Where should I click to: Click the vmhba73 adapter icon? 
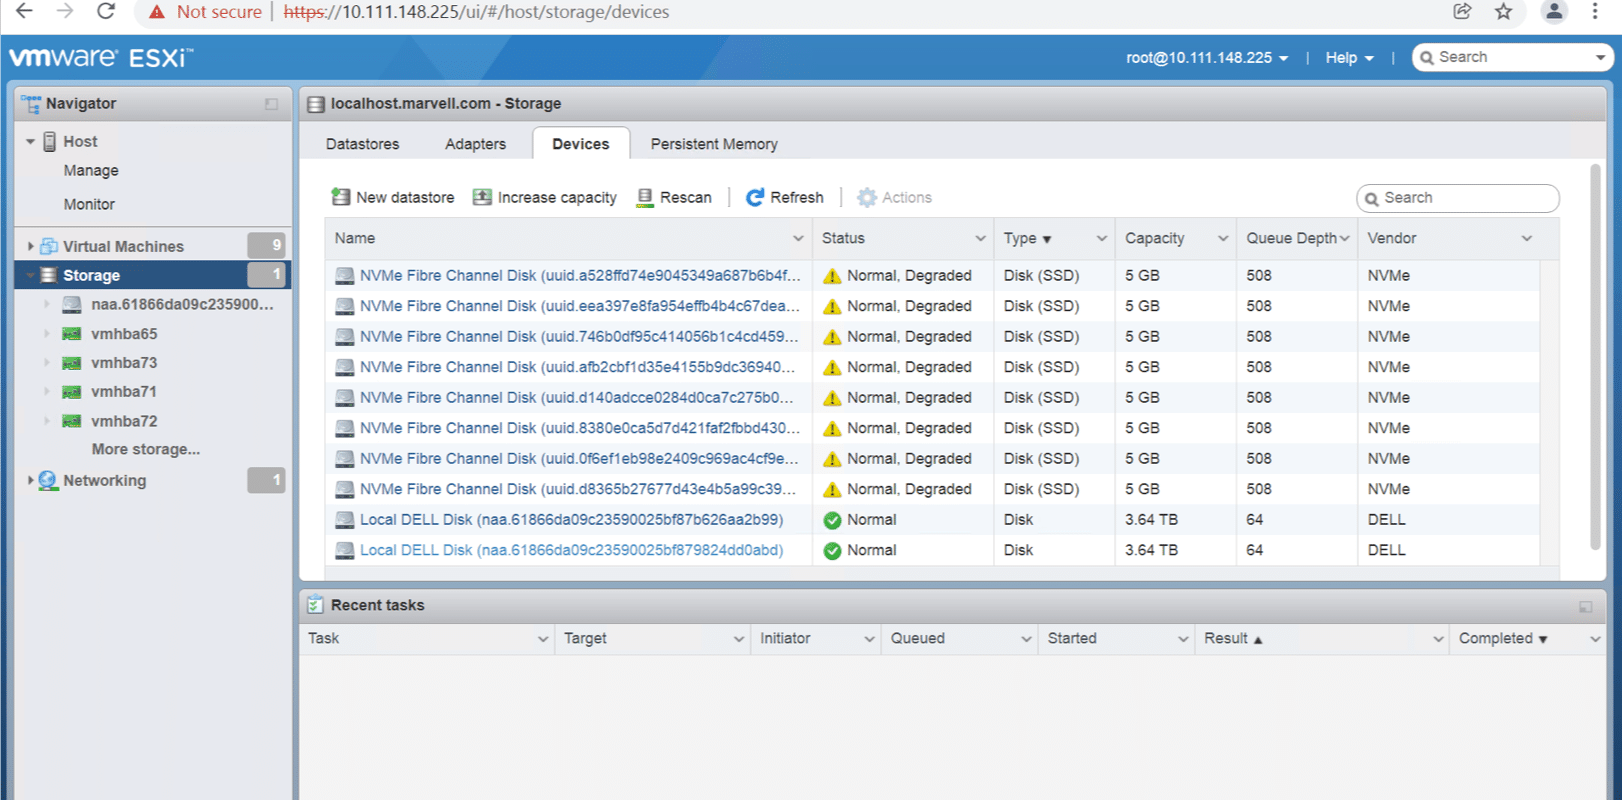point(72,363)
